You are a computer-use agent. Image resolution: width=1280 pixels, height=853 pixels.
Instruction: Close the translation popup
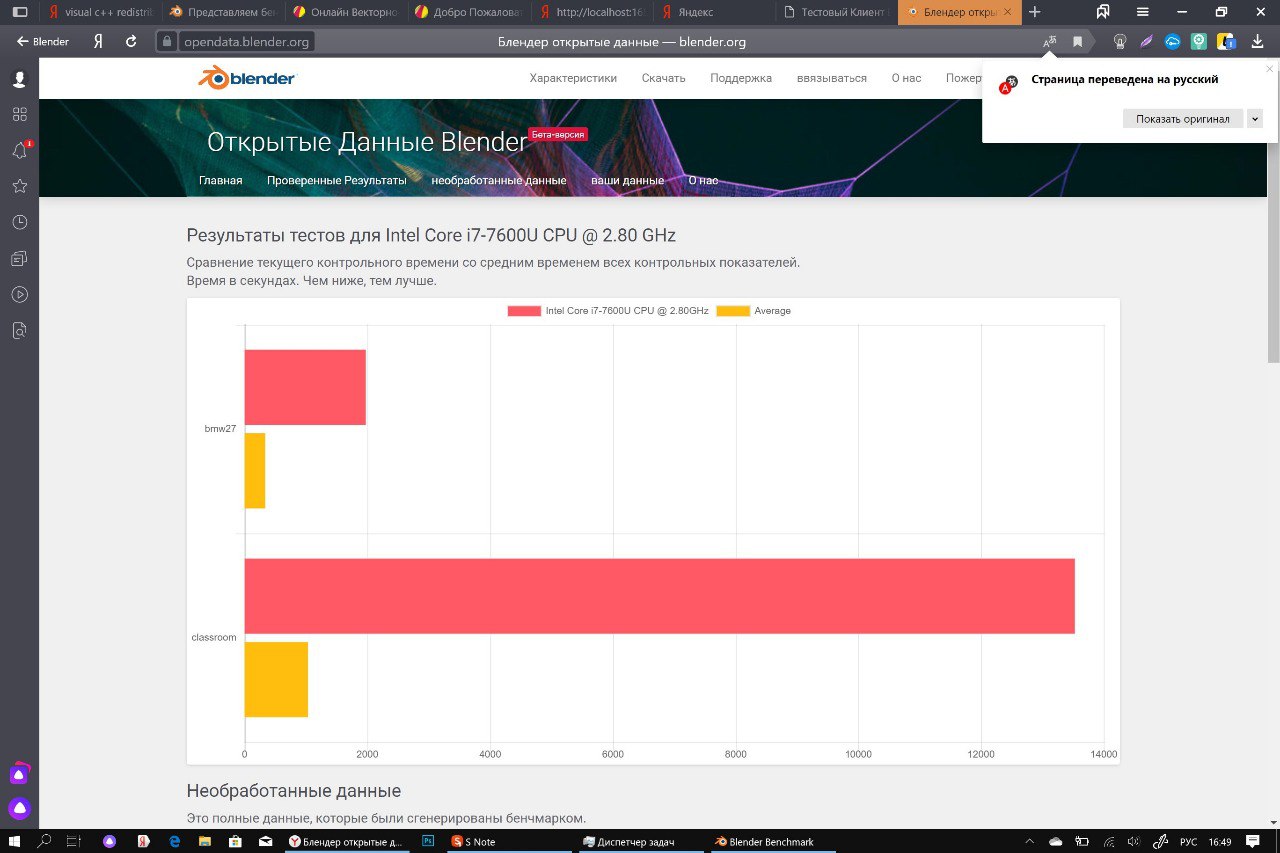[1270, 69]
